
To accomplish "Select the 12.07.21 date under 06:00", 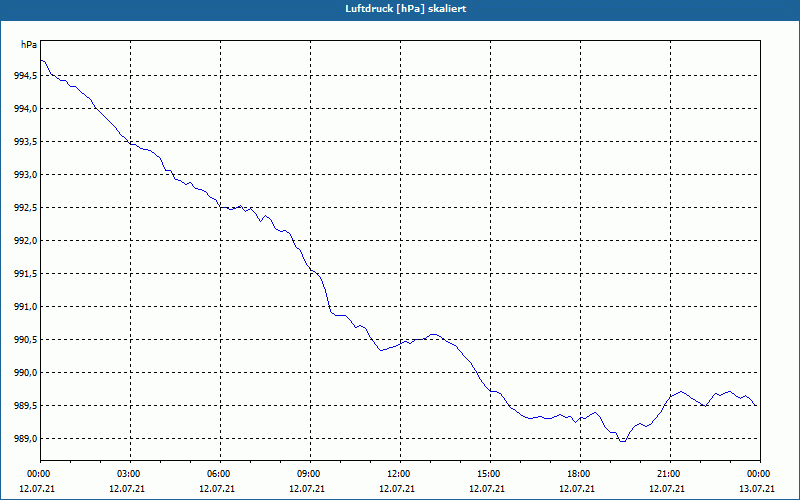I will click(217, 489).
